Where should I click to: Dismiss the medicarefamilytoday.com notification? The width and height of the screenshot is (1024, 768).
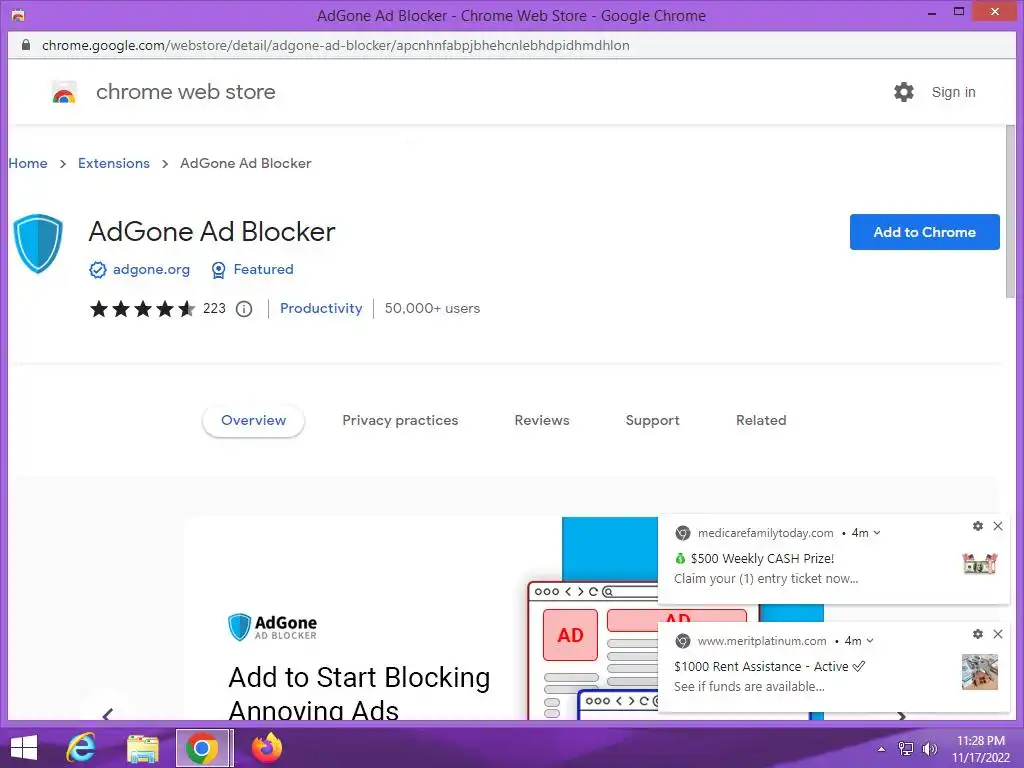click(x=998, y=526)
